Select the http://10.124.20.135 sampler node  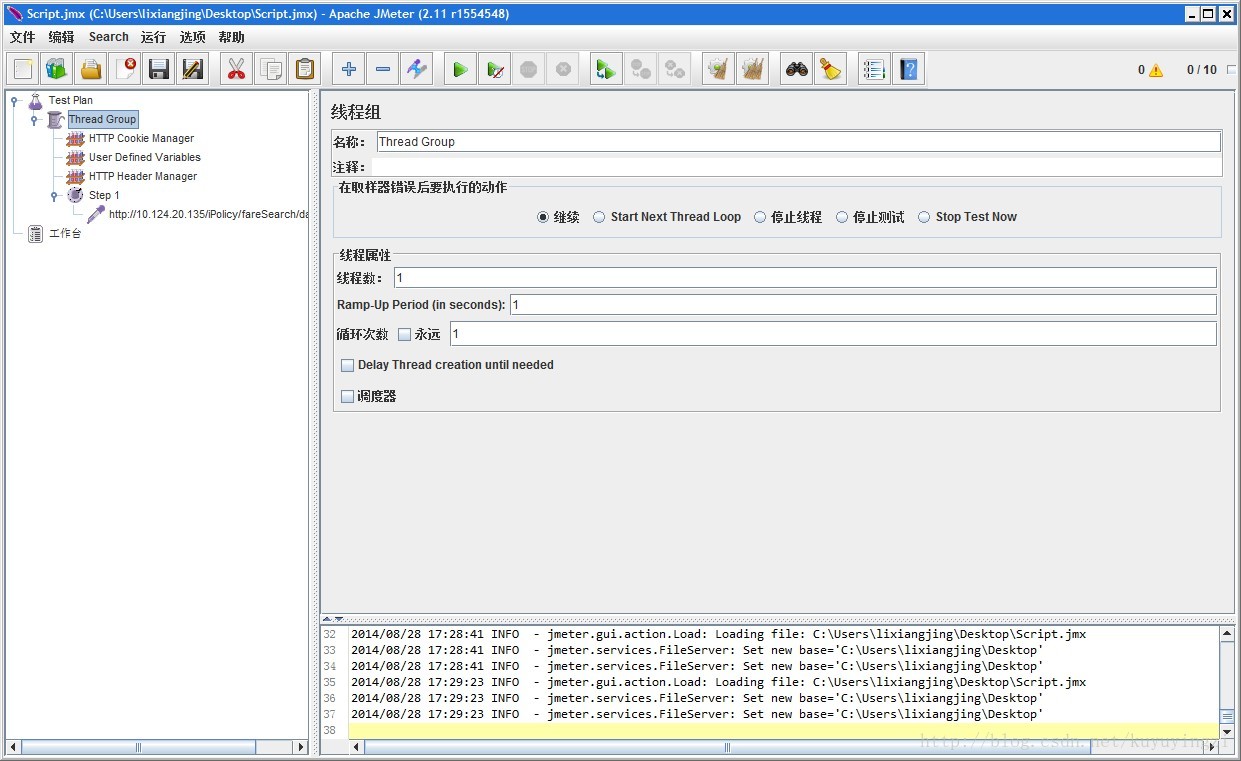tap(208, 215)
